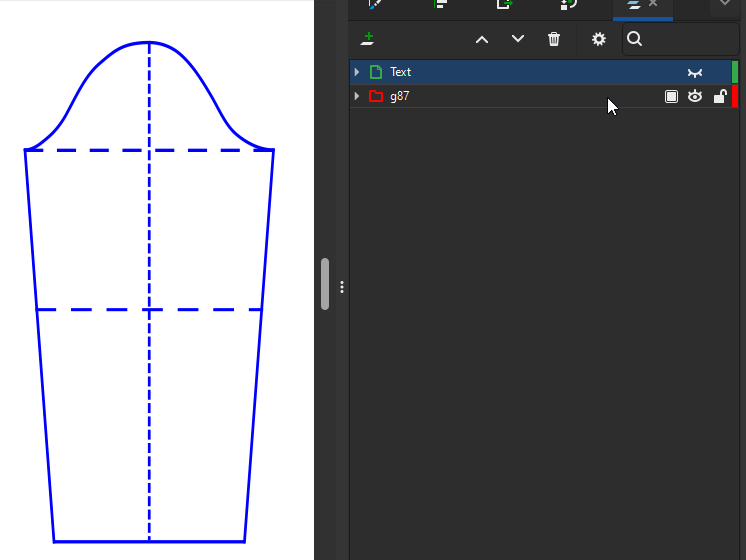Open the dock panel dropdown chevron

[x=725, y=3]
